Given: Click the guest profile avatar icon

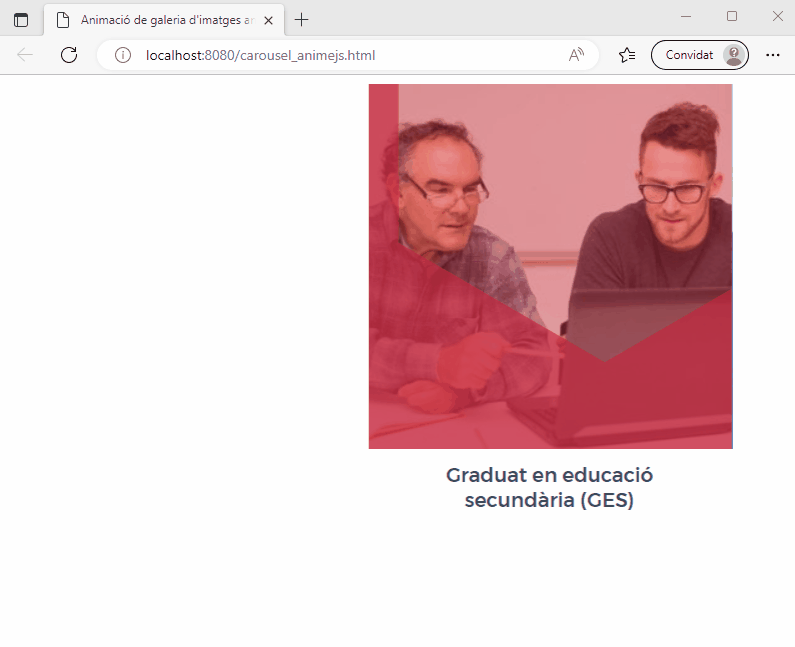Looking at the screenshot, I should point(734,55).
